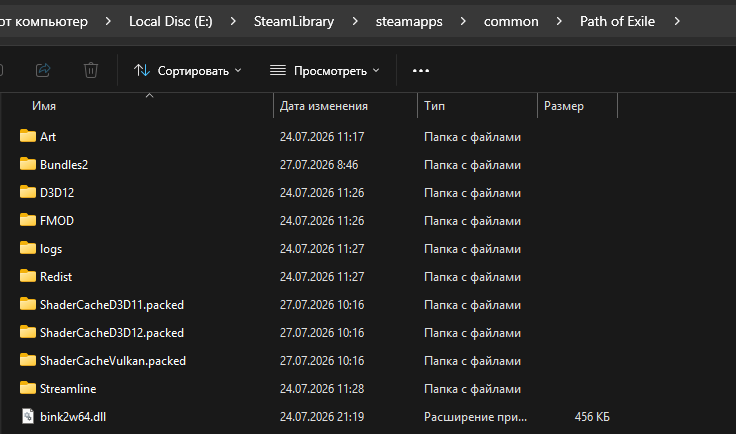Click 'Папка с файлами' in logs row
The height and width of the screenshot is (434, 736).
tap(472, 249)
